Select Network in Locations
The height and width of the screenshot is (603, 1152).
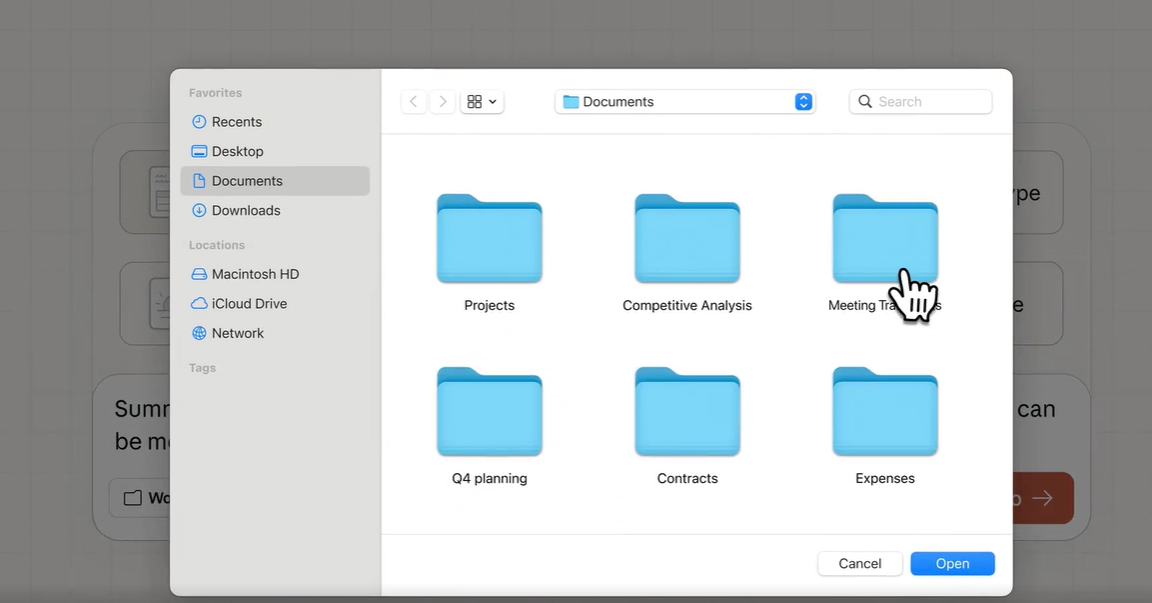tap(237, 333)
